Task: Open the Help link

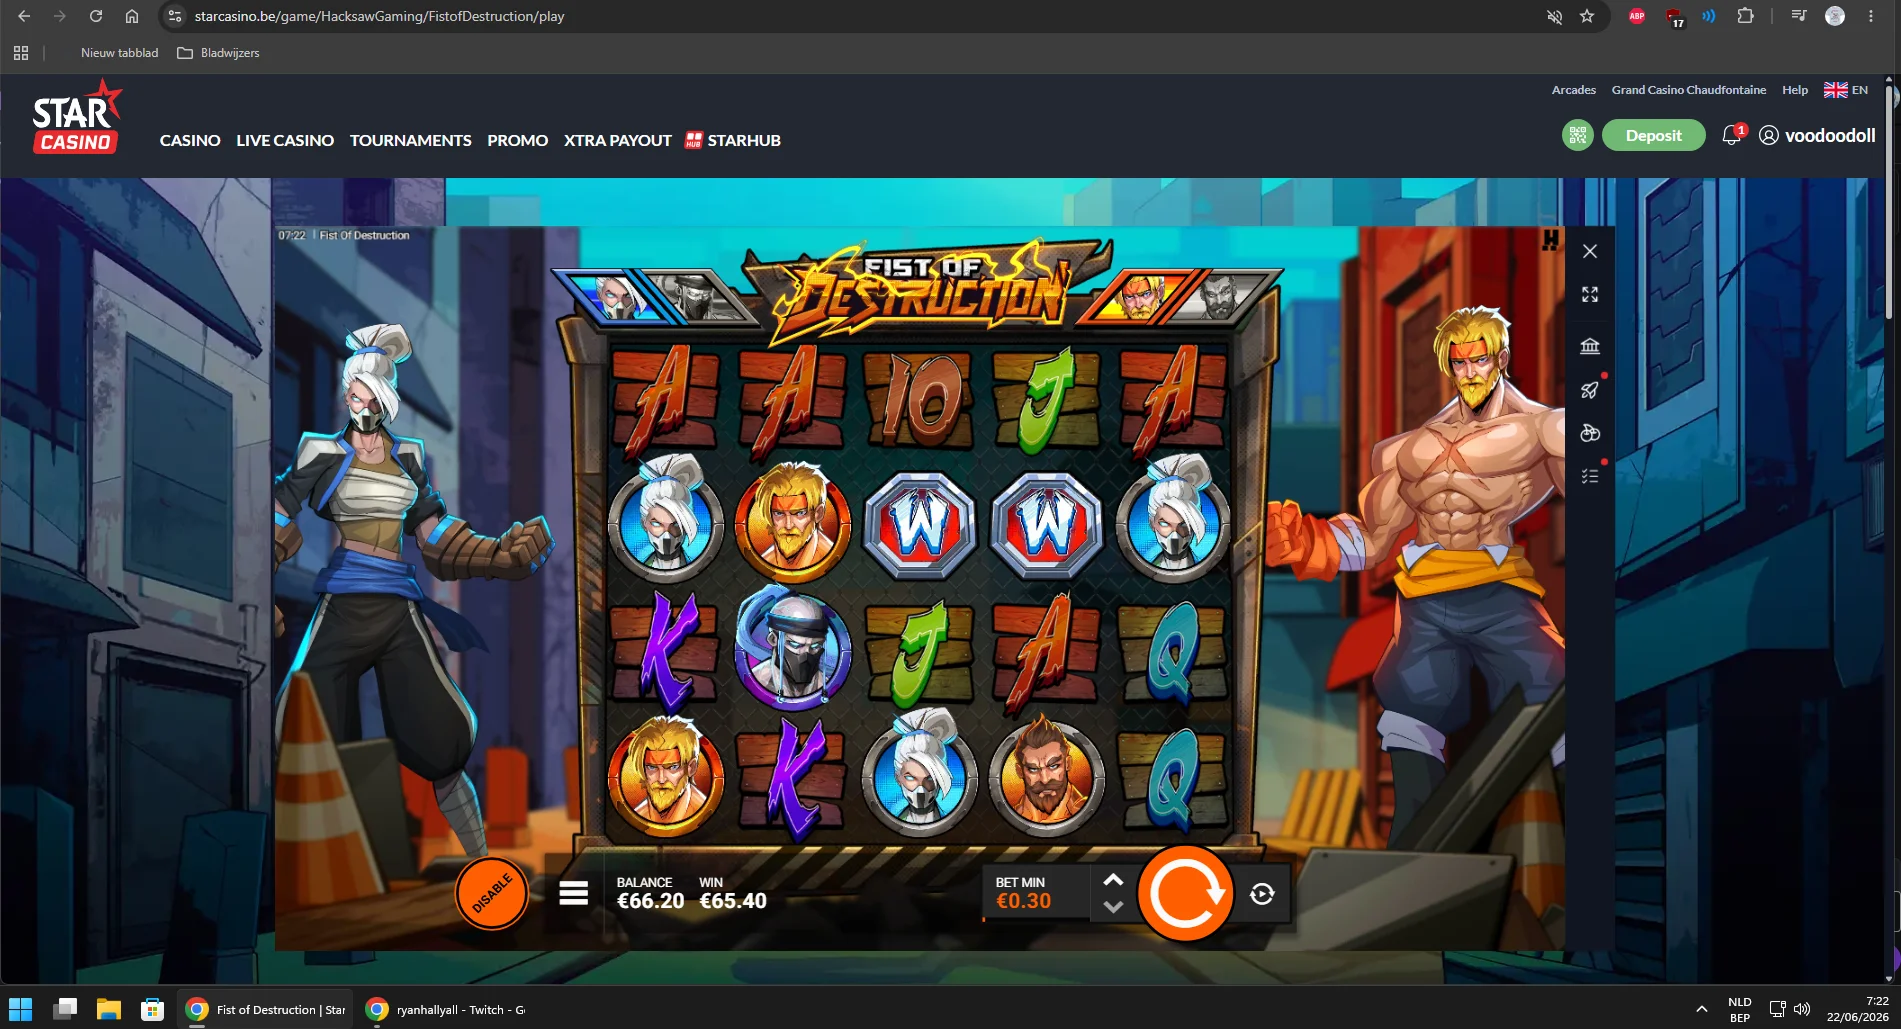Action: [x=1795, y=90]
